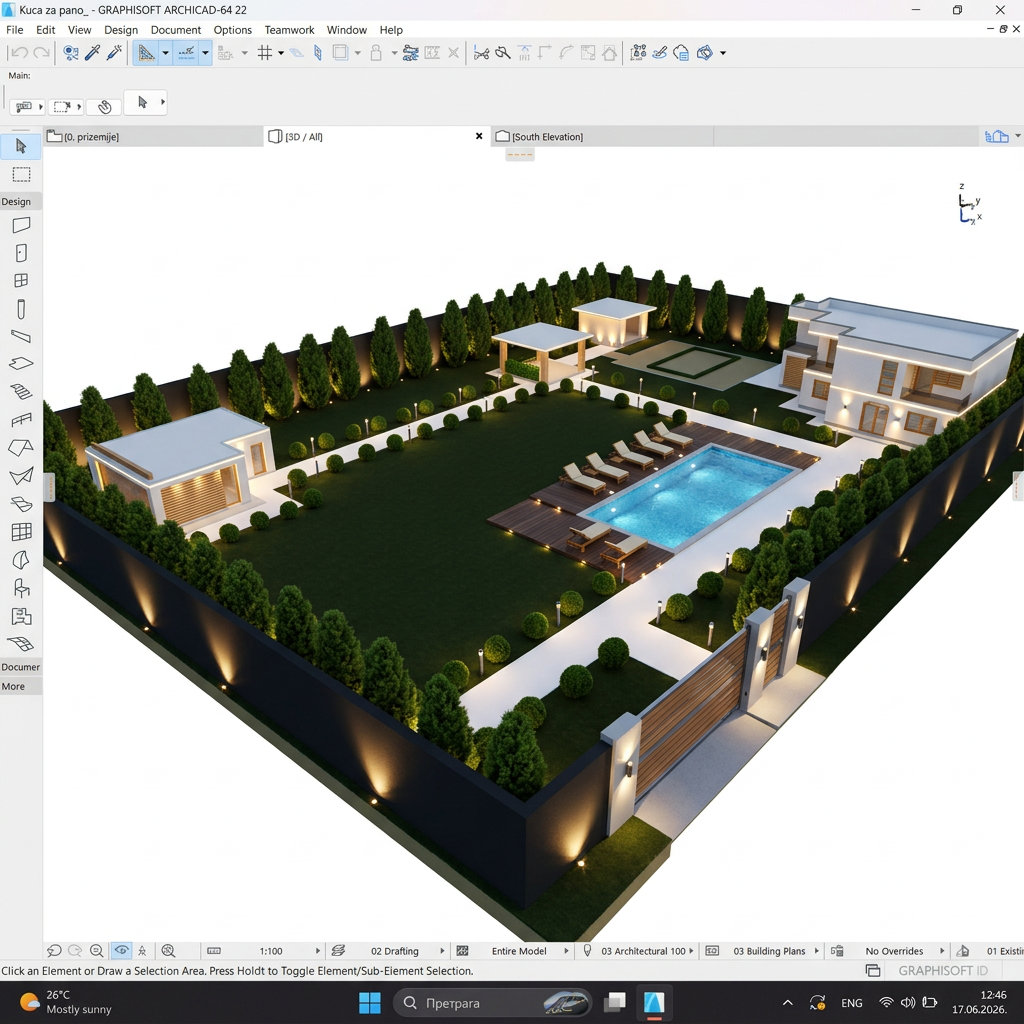1024x1024 pixels.
Task: Toggle the Explore walking-figure mode
Action: pyautogui.click(x=142, y=951)
